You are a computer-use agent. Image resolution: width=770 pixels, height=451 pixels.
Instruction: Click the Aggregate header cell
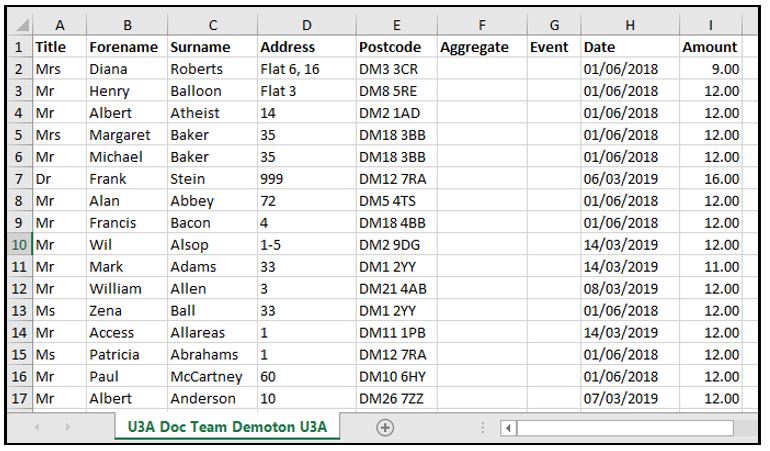(x=480, y=47)
